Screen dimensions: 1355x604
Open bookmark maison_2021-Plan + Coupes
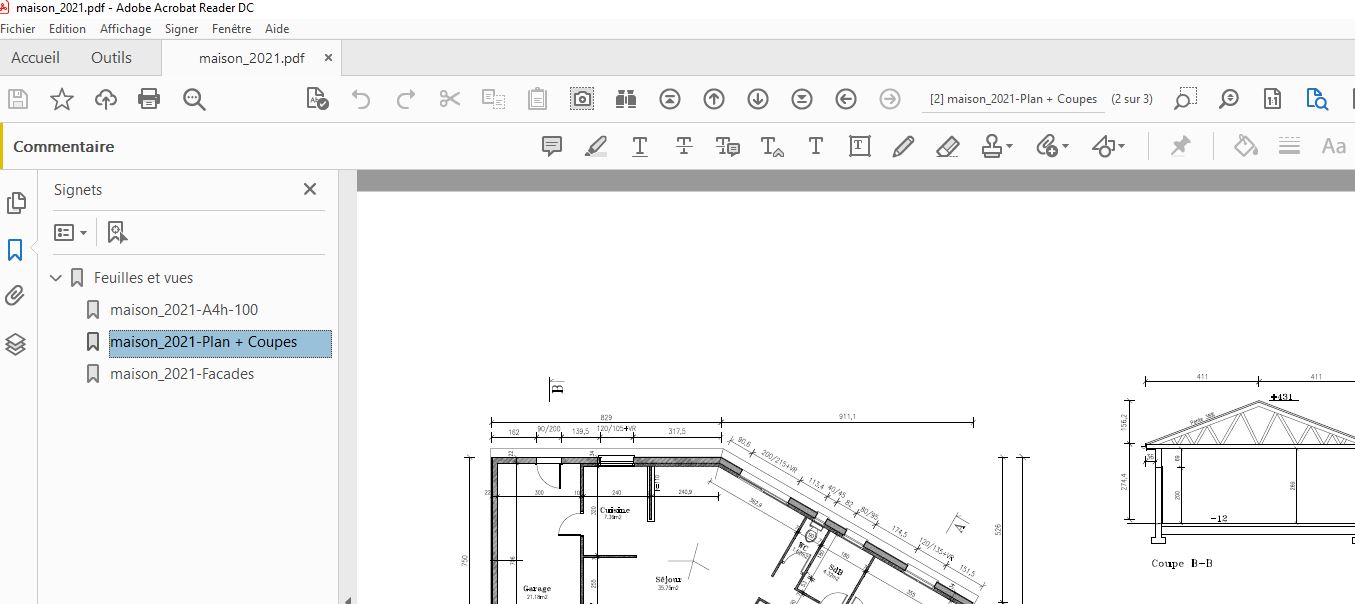tap(204, 342)
